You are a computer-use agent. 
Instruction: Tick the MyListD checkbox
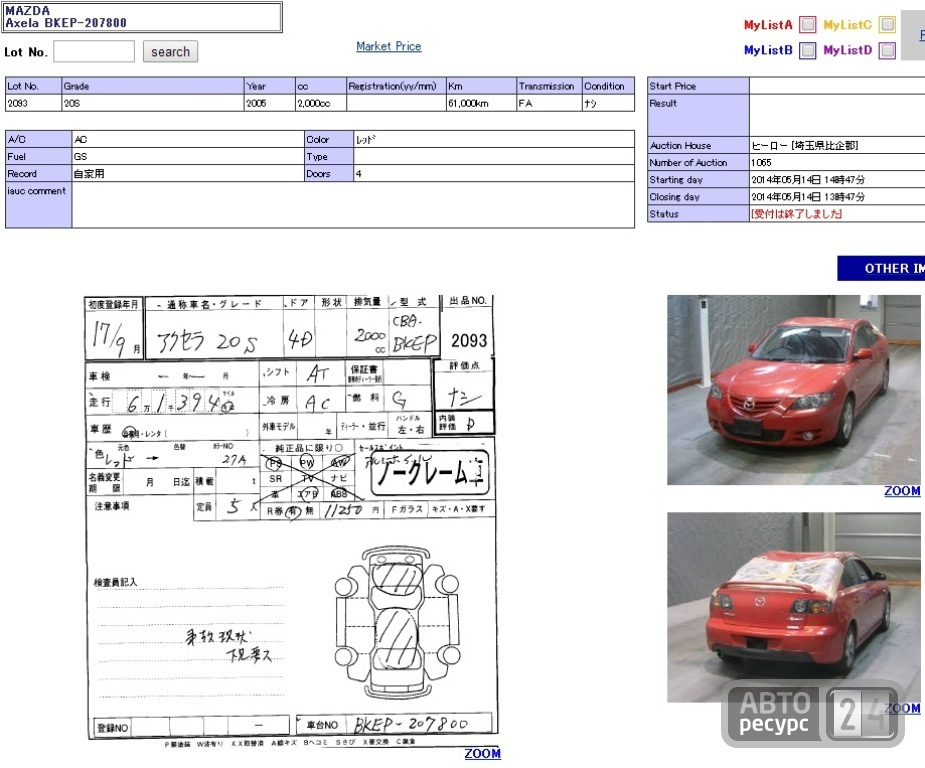887,50
